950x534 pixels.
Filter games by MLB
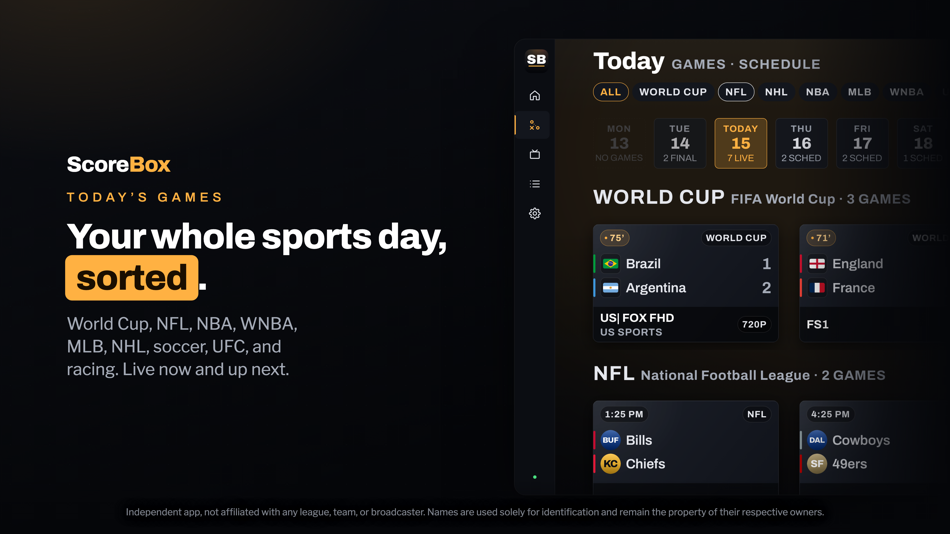(860, 92)
